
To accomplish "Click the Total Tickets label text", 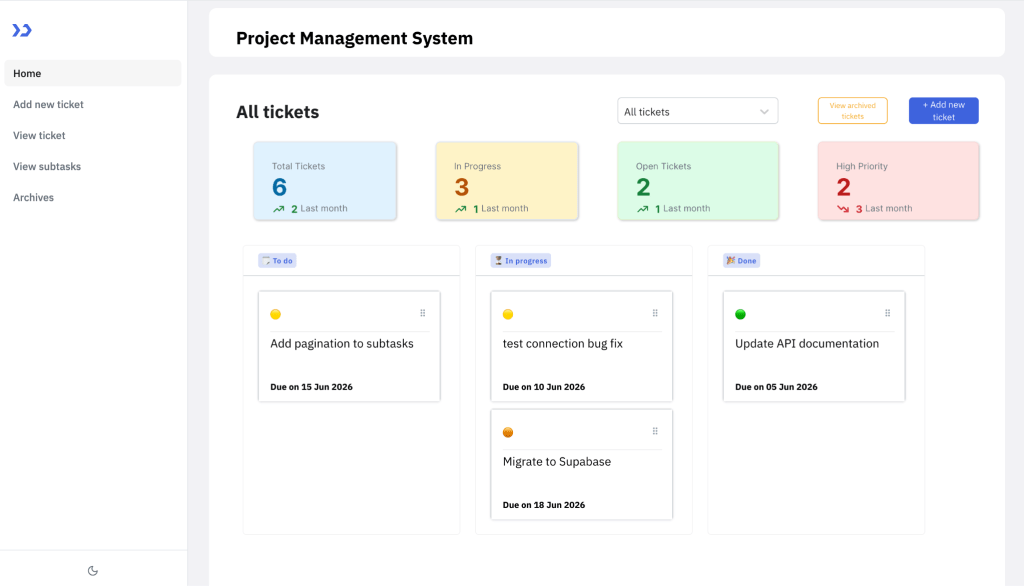I will tap(298, 166).
